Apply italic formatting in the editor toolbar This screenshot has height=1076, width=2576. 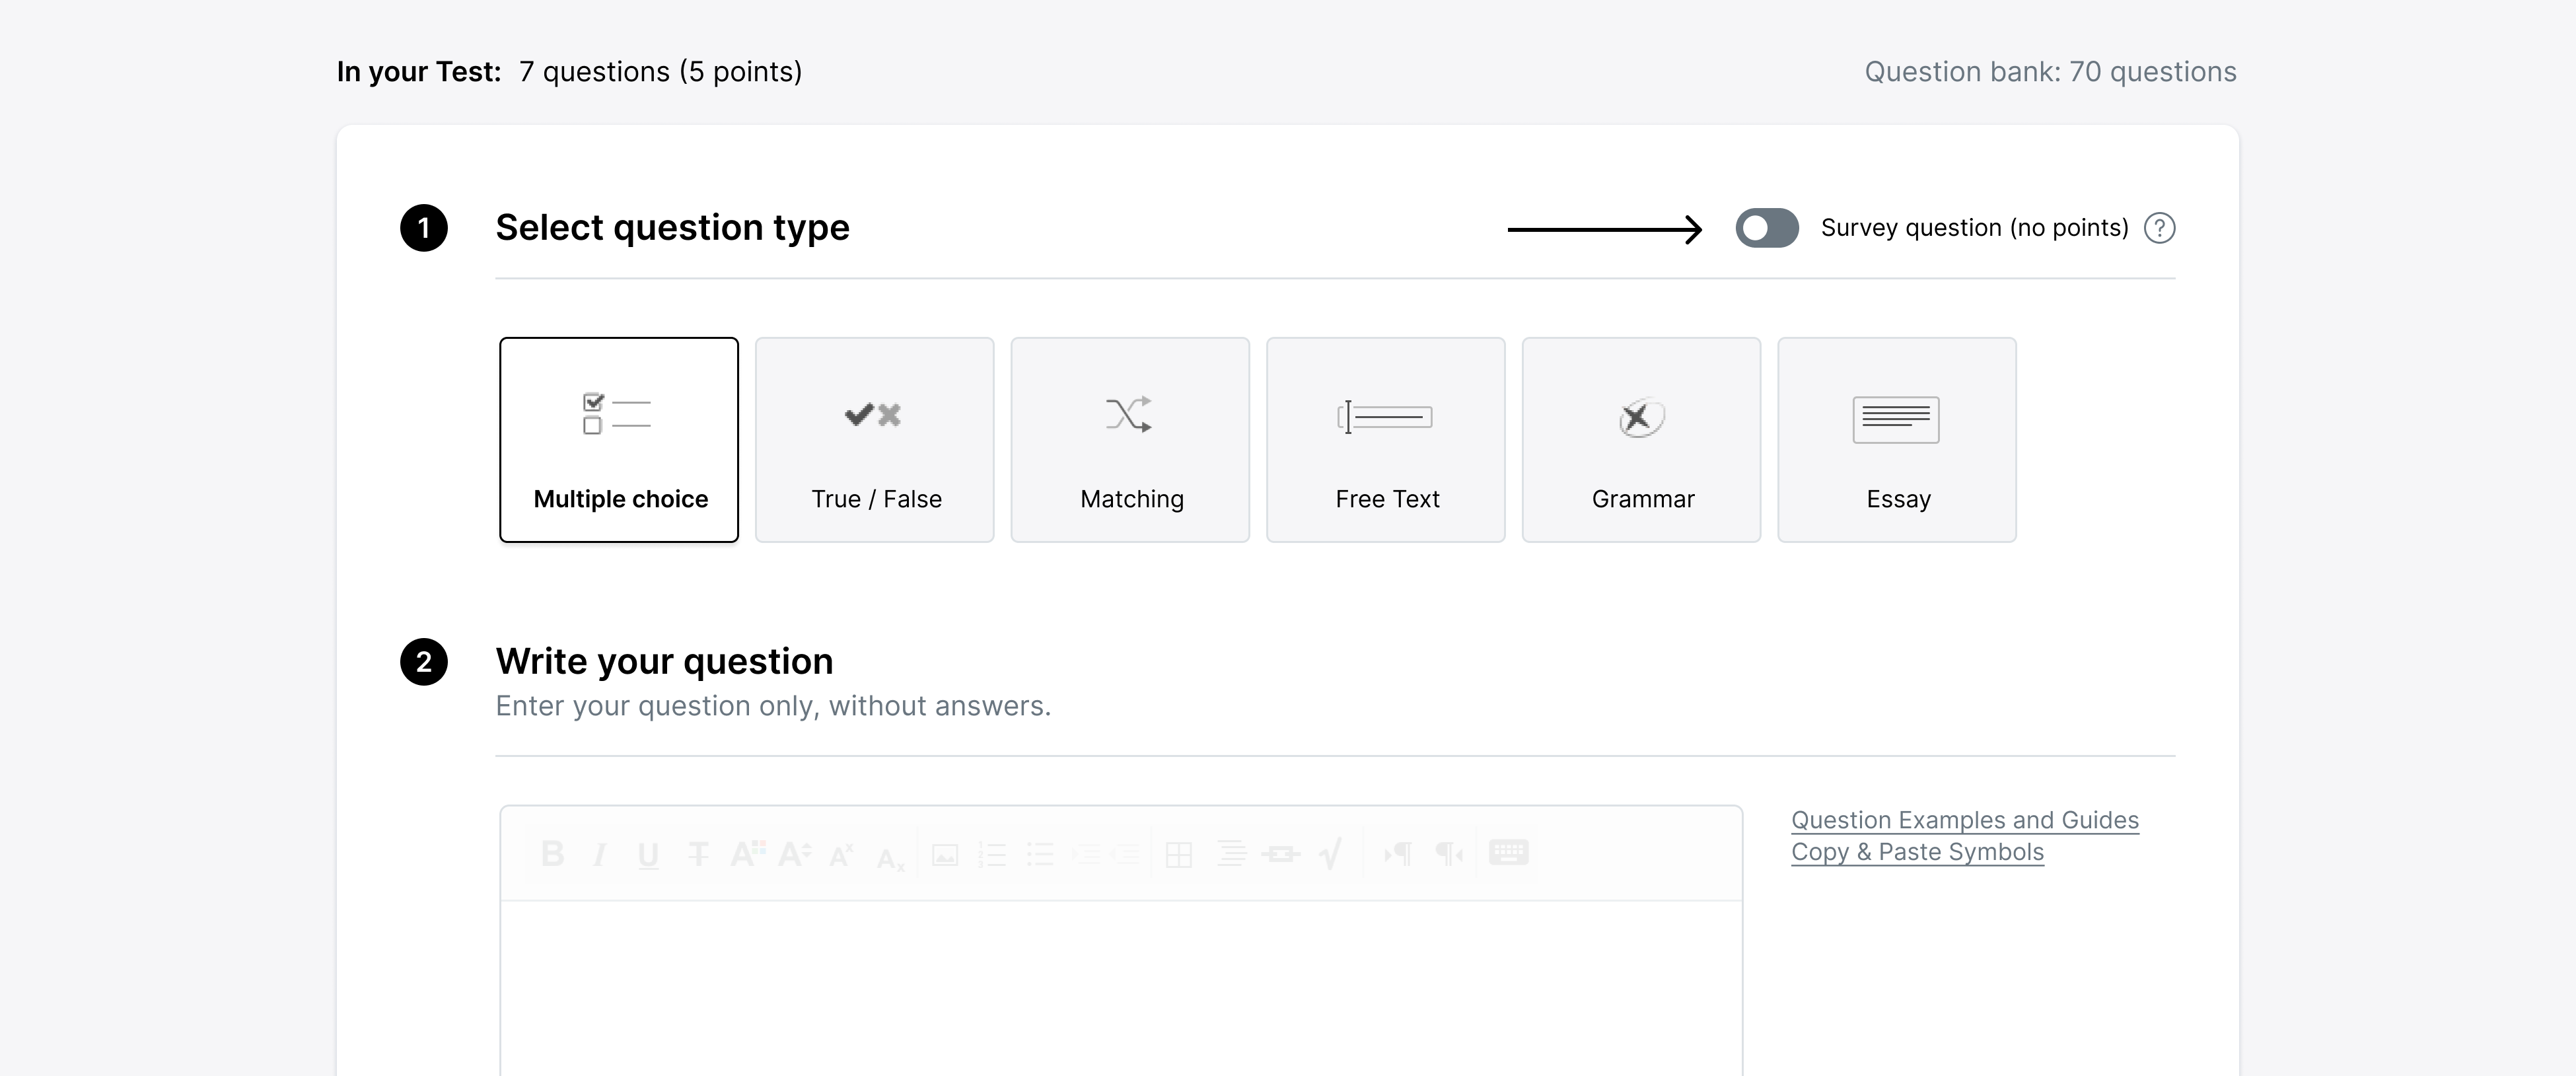(x=600, y=854)
